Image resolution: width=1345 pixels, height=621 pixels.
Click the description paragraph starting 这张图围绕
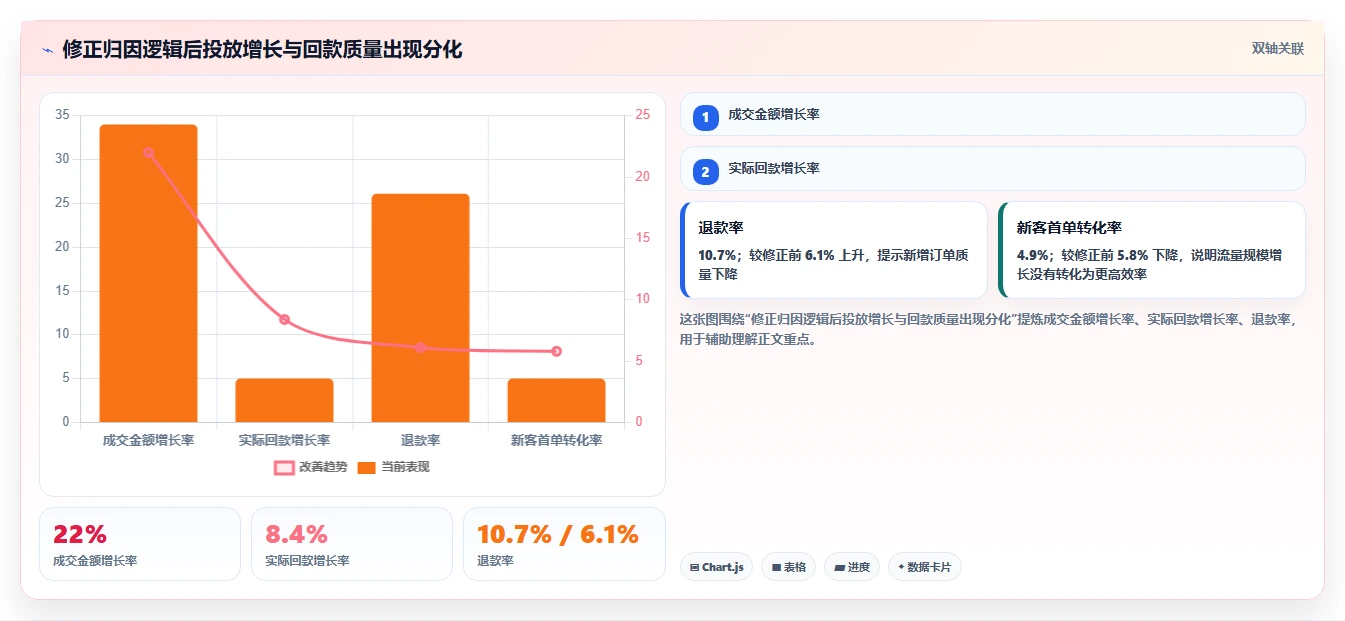point(988,329)
